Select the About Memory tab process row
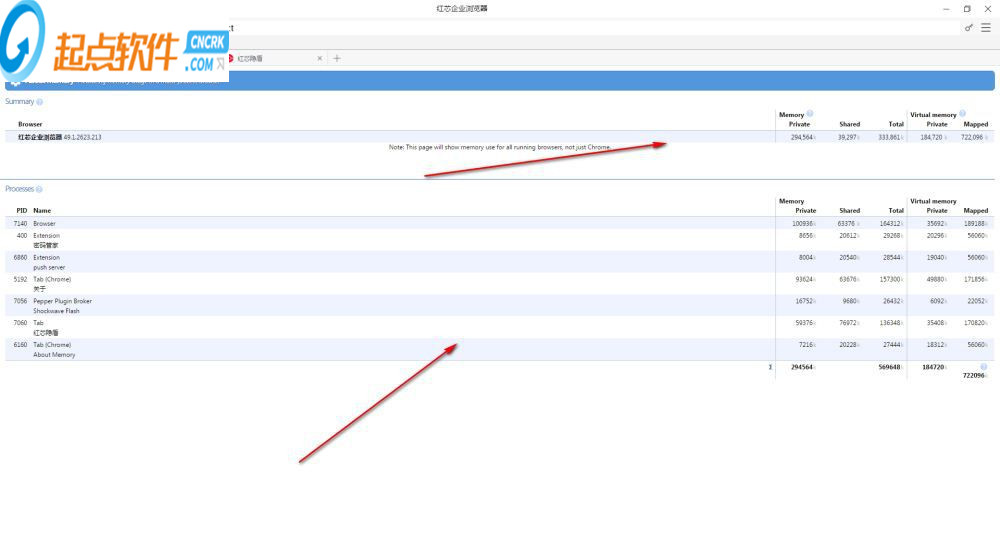This screenshot has height=541, width=1000. coord(499,349)
